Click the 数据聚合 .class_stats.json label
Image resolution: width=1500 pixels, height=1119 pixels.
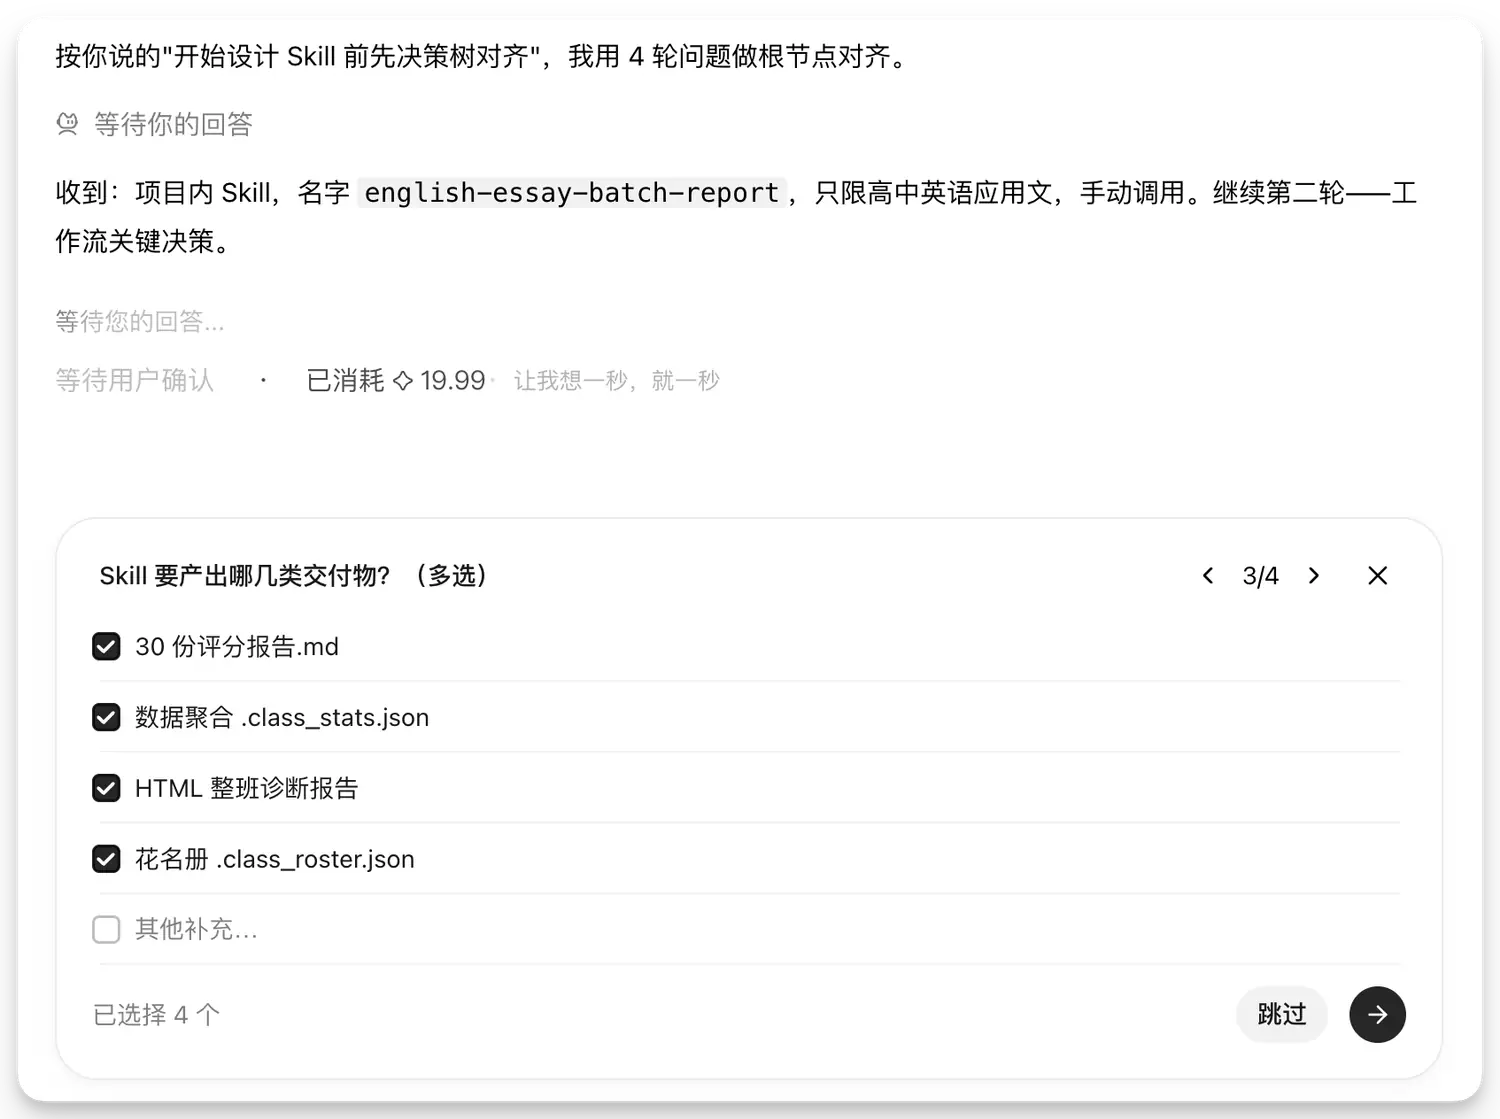click(282, 718)
